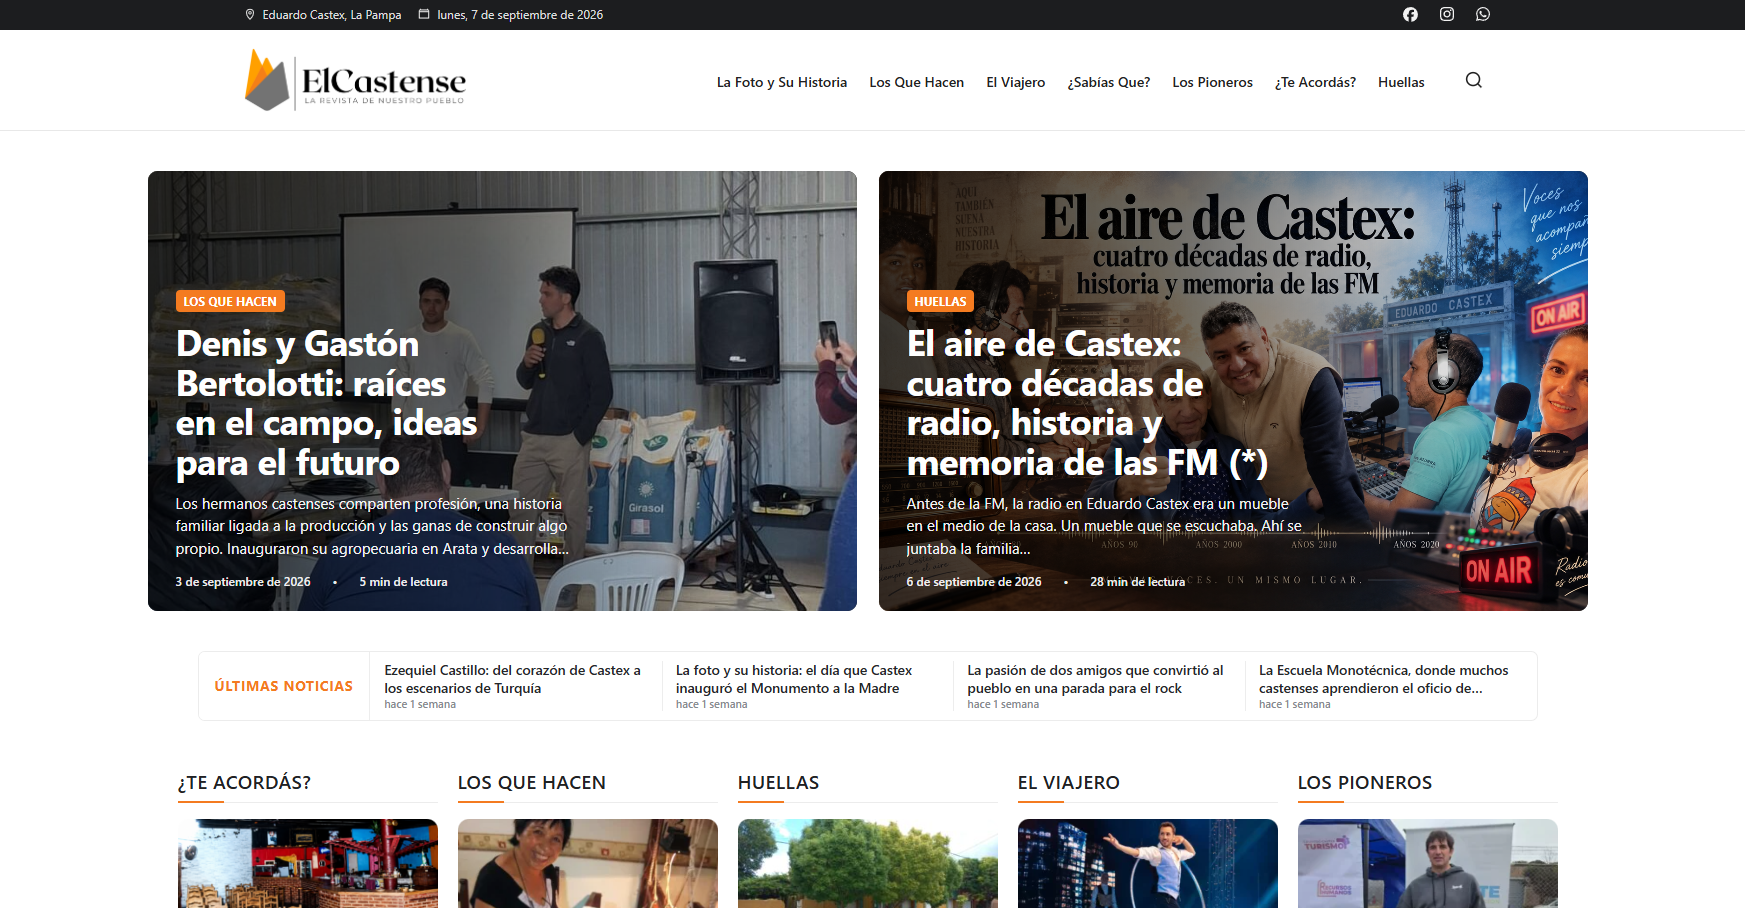Click the calendar icon beside date
This screenshot has width=1745, height=908.
coord(424,14)
